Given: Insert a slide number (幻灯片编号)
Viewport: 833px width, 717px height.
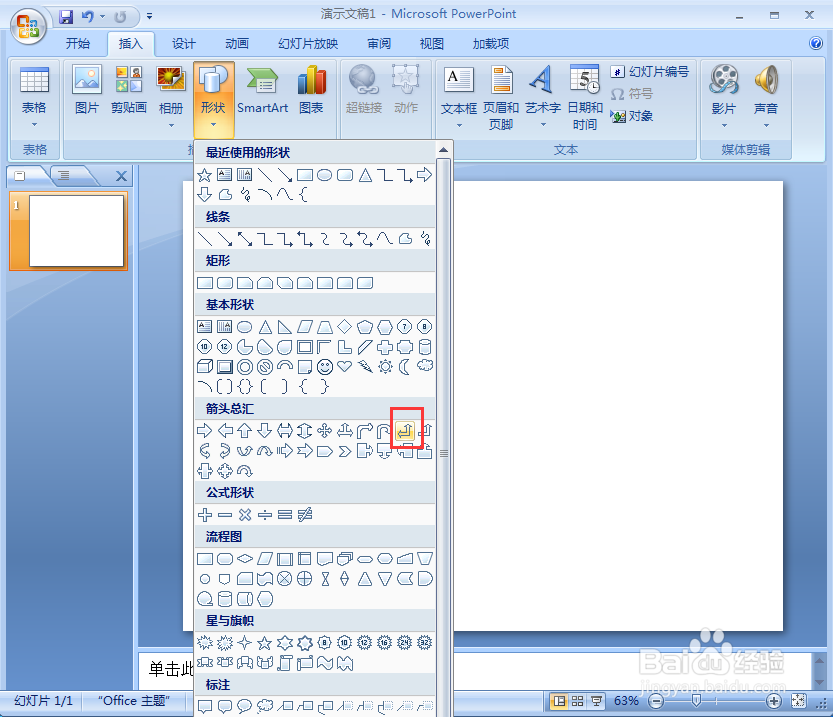Looking at the screenshot, I should click(x=649, y=71).
